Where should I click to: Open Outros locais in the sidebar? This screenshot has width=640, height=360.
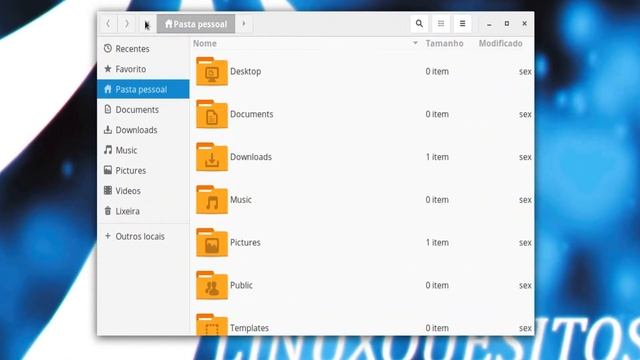(x=143, y=236)
